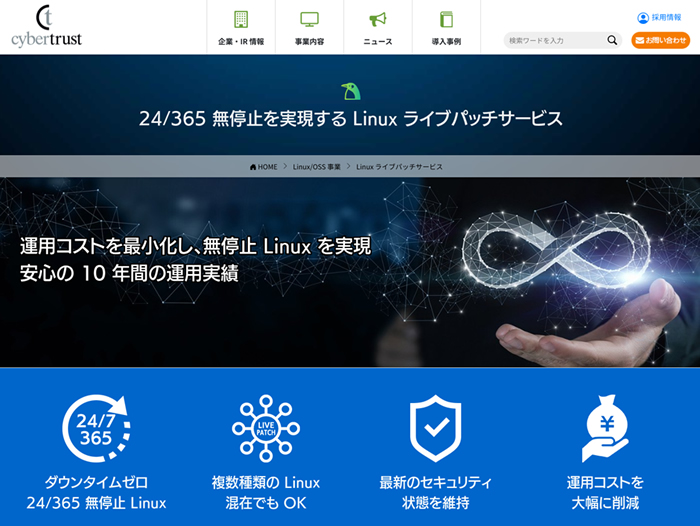Image resolution: width=700 pixels, height=526 pixels.
Task: Select the 事業内容 menu label
Action: pos(309,42)
